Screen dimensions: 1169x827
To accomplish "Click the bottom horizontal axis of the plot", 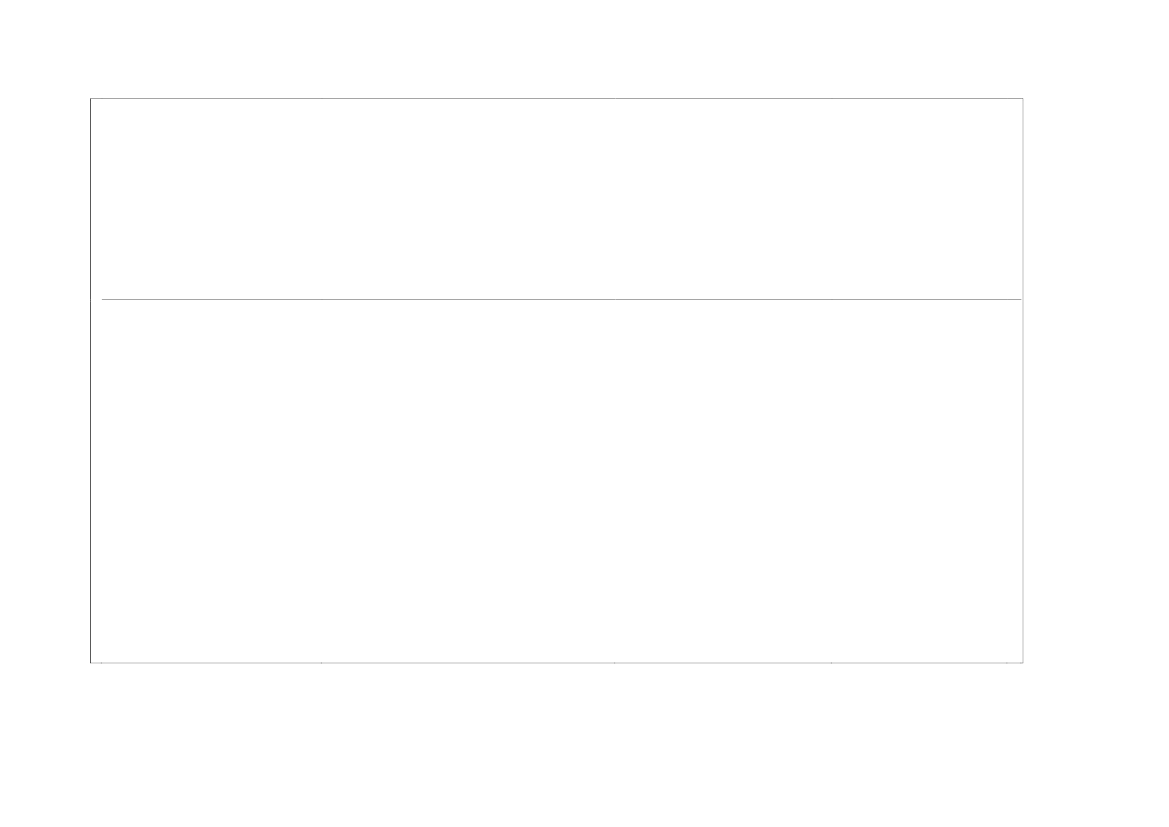I will (x=557, y=662).
